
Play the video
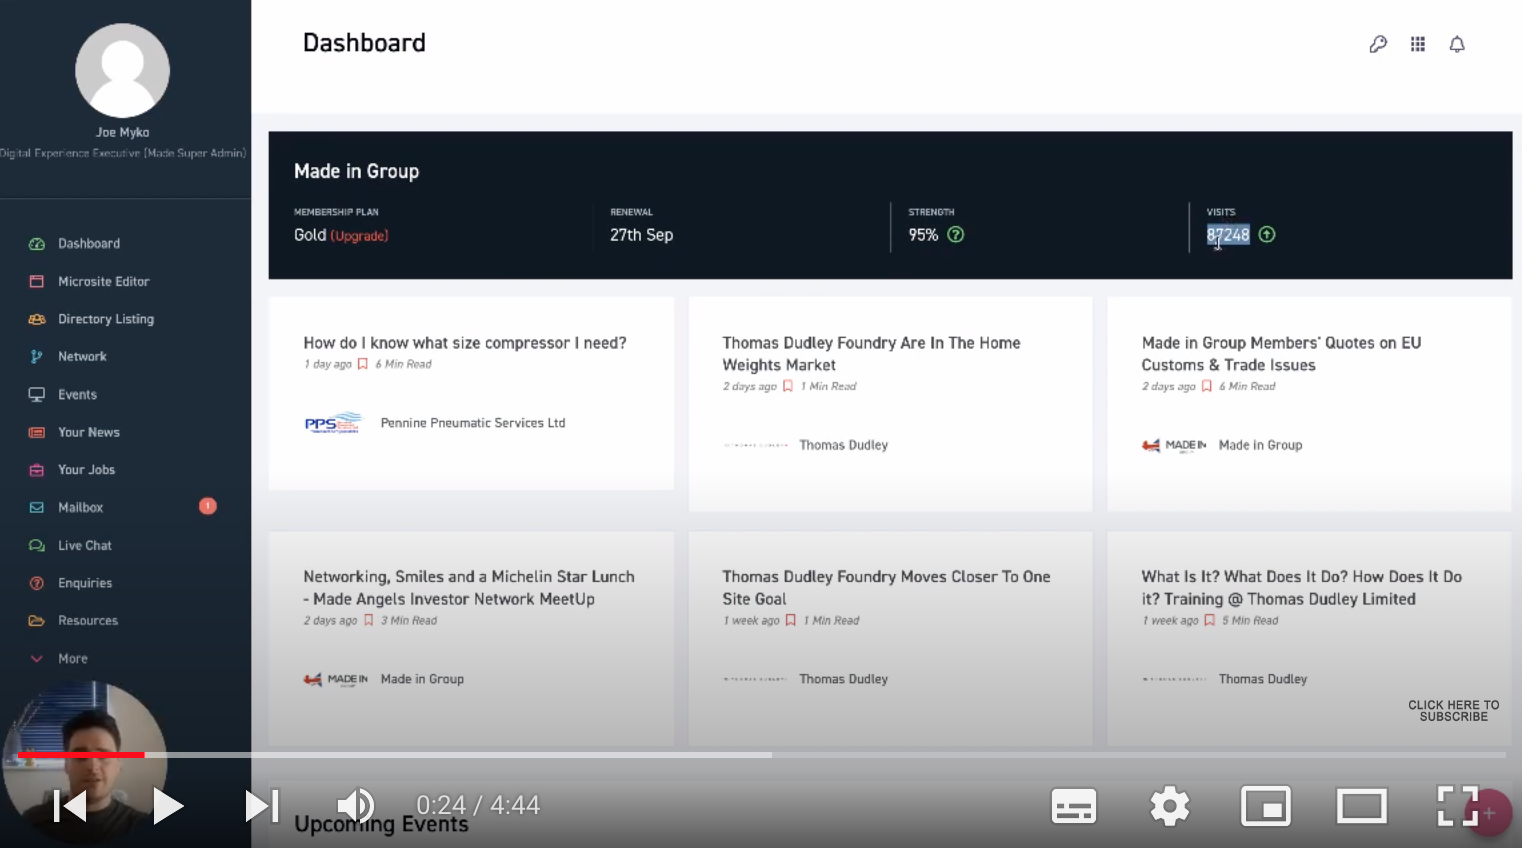(168, 806)
